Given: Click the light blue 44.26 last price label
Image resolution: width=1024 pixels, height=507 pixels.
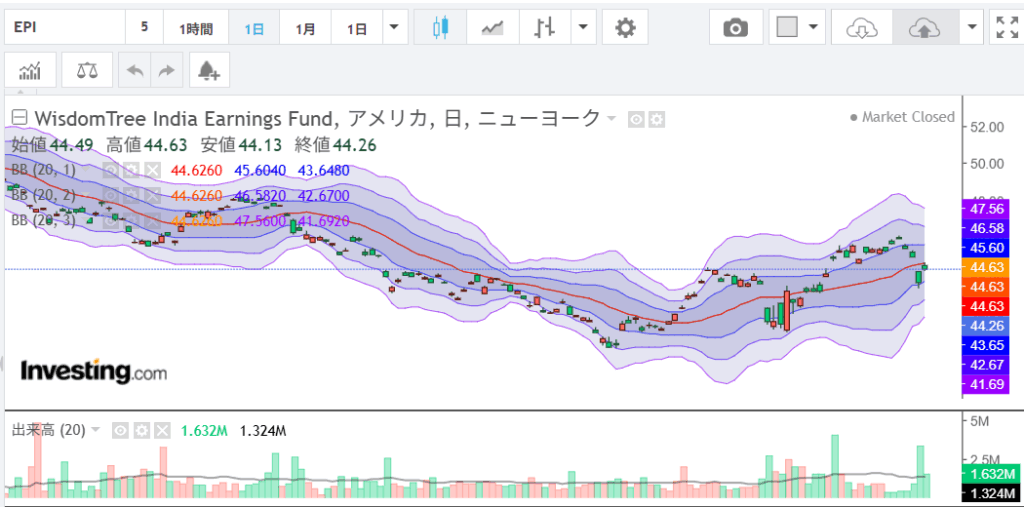Looking at the screenshot, I should 987,325.
